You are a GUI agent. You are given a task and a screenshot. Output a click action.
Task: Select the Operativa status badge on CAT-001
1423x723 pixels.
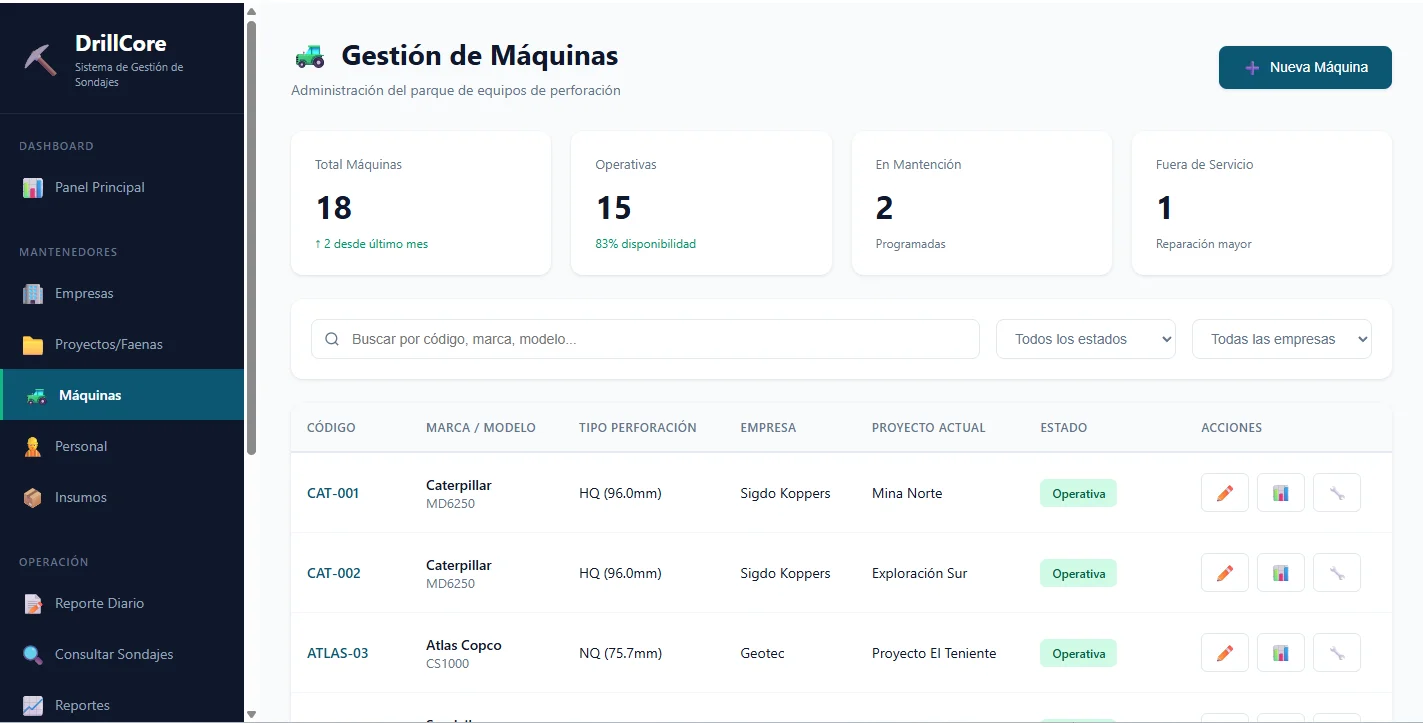pyautogui.click(x=1078, y=492)
